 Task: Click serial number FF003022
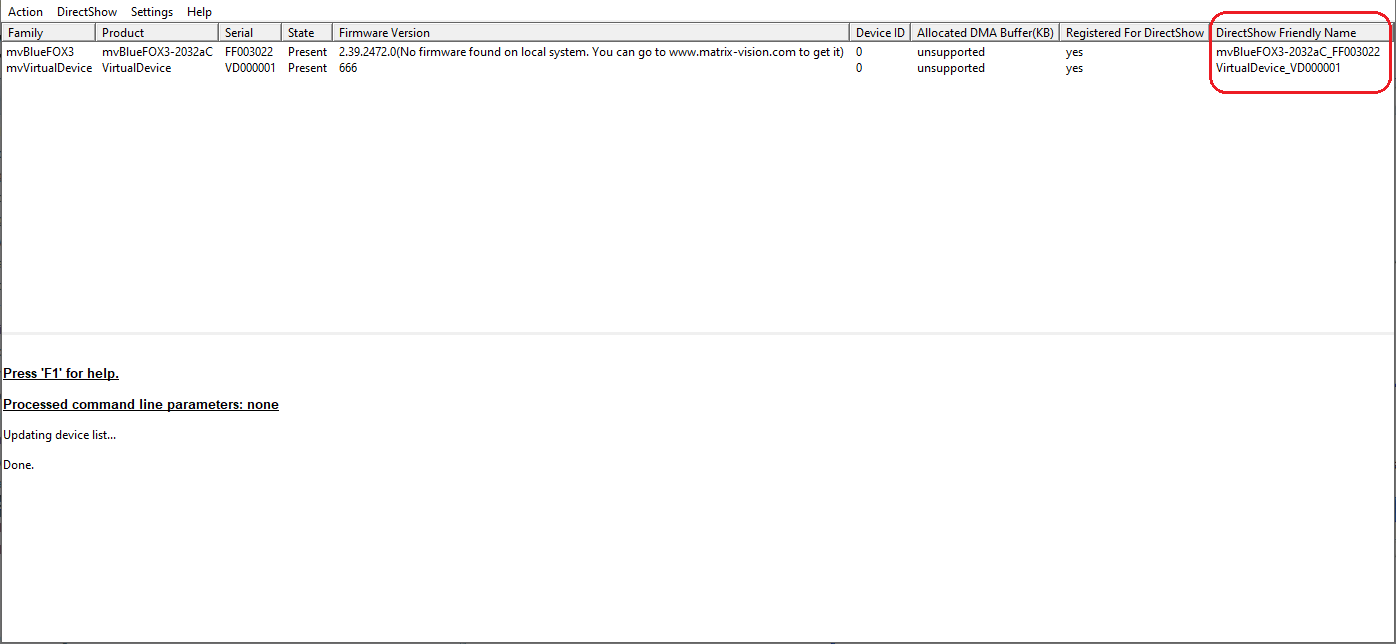click(249, 52)
